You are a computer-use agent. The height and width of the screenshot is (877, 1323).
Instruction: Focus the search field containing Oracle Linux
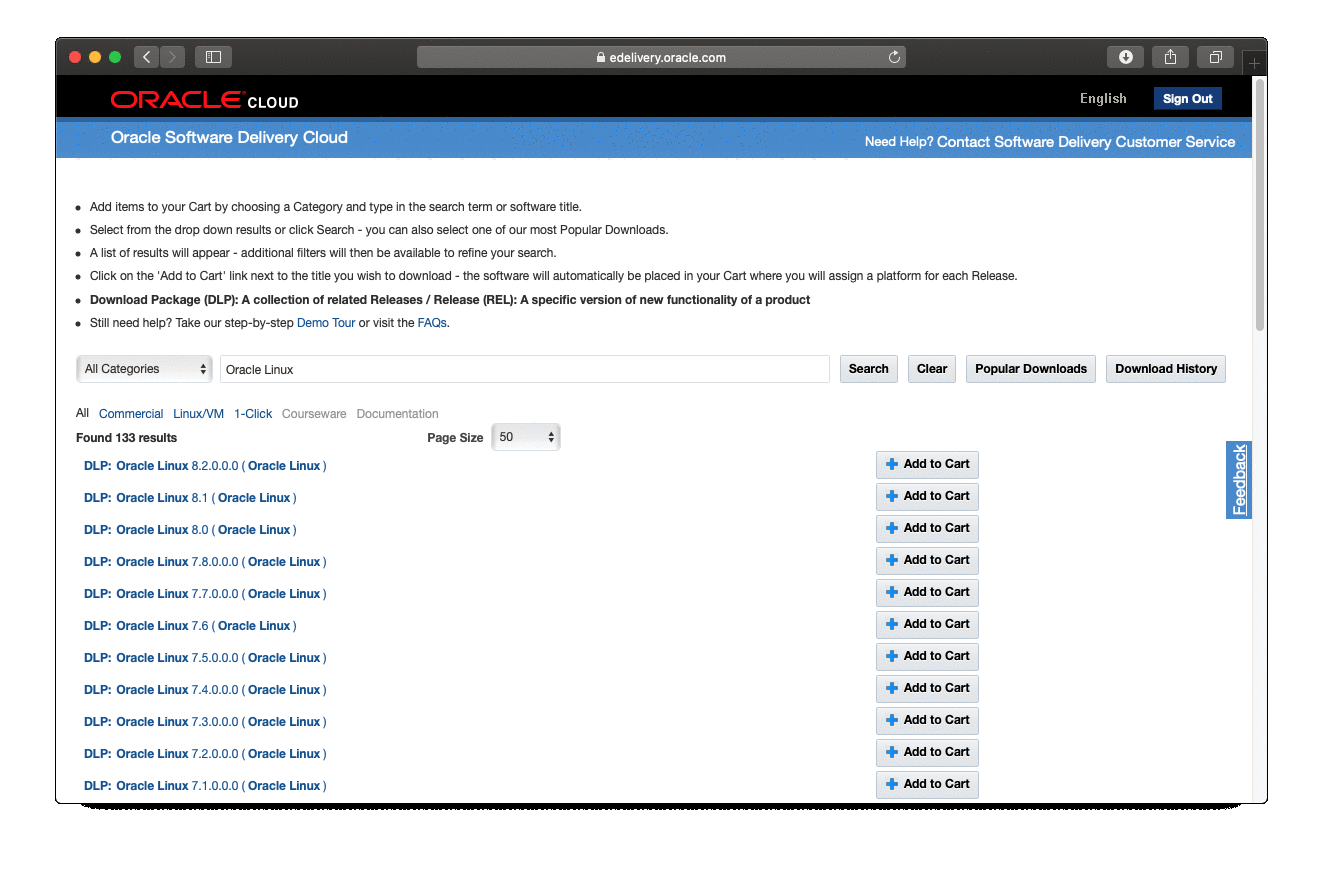525,369
